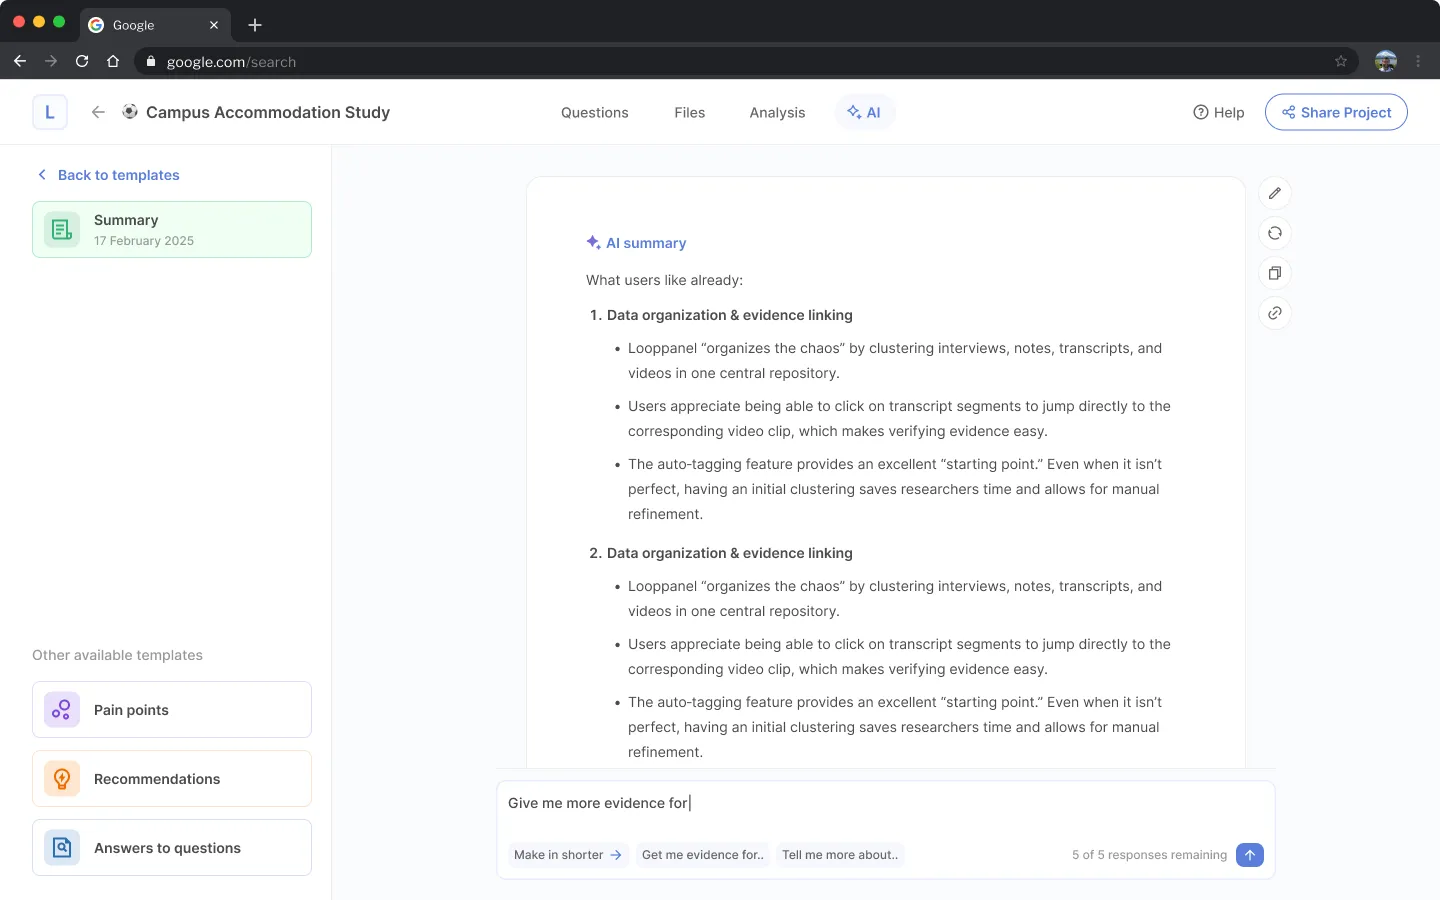
Task: Copy link with the chain link icon
Action: 1275,313
